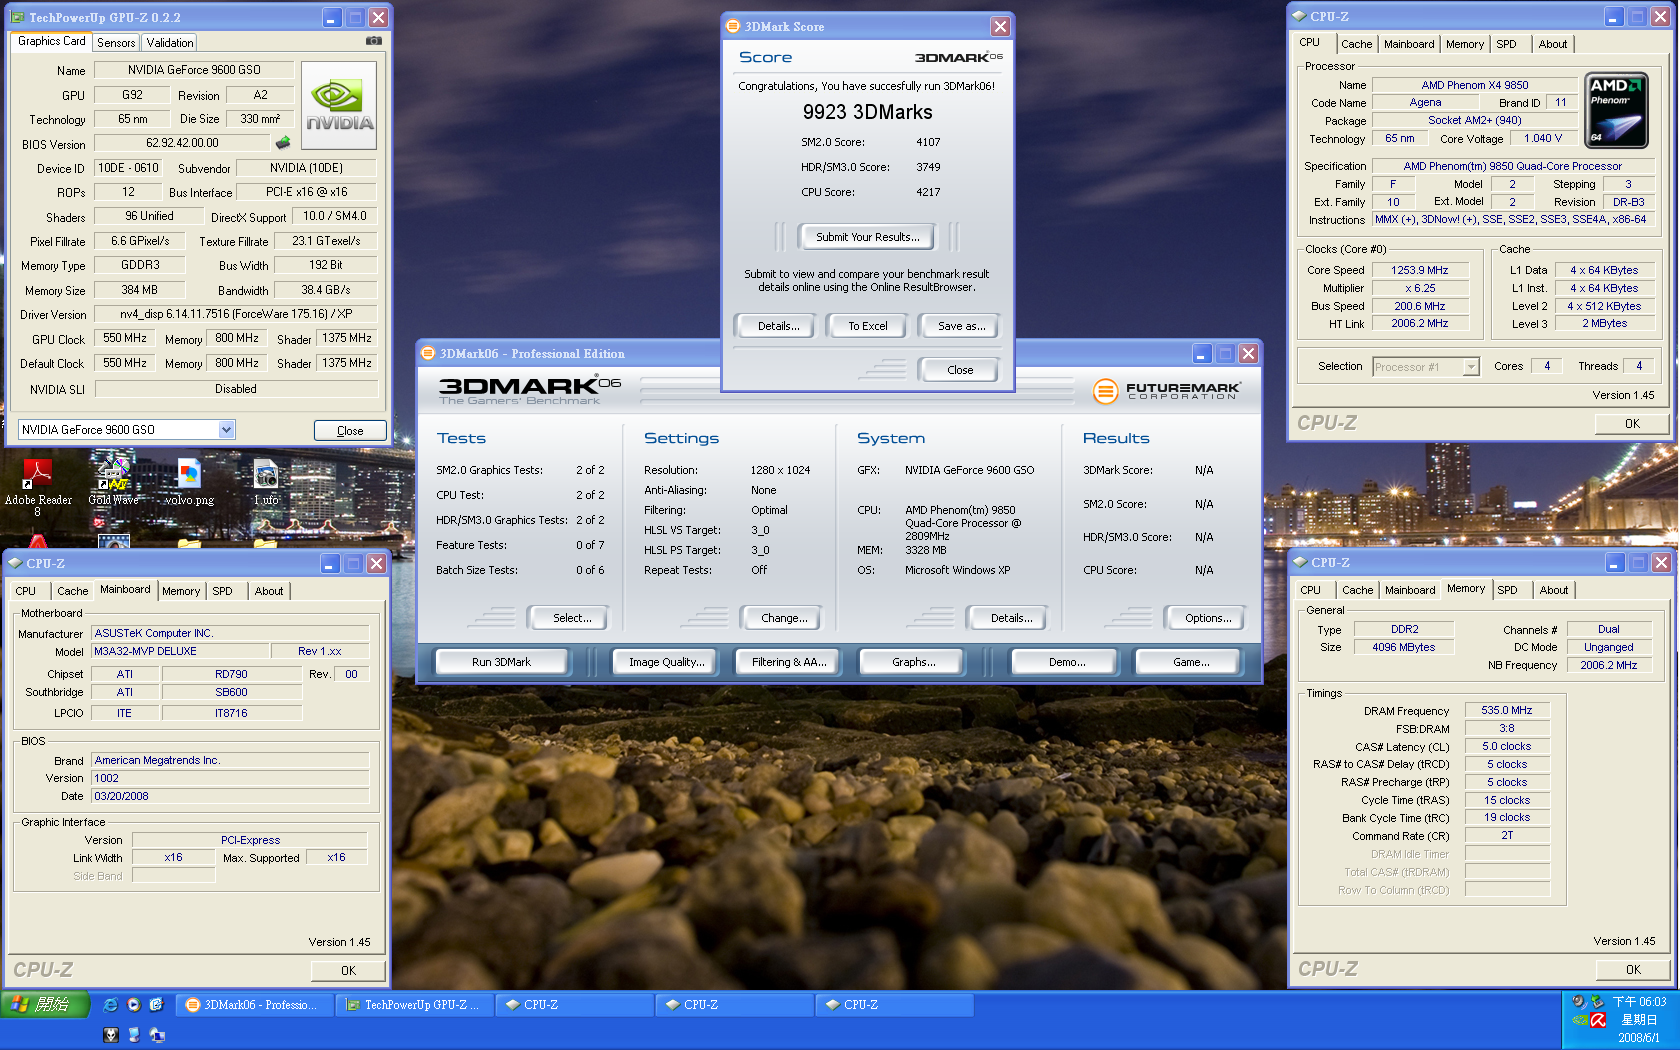Click the third quick launch icon beside Media Player
Screen dimensions: 1680x1050
pyautogui.click(x=156, y=1004)
